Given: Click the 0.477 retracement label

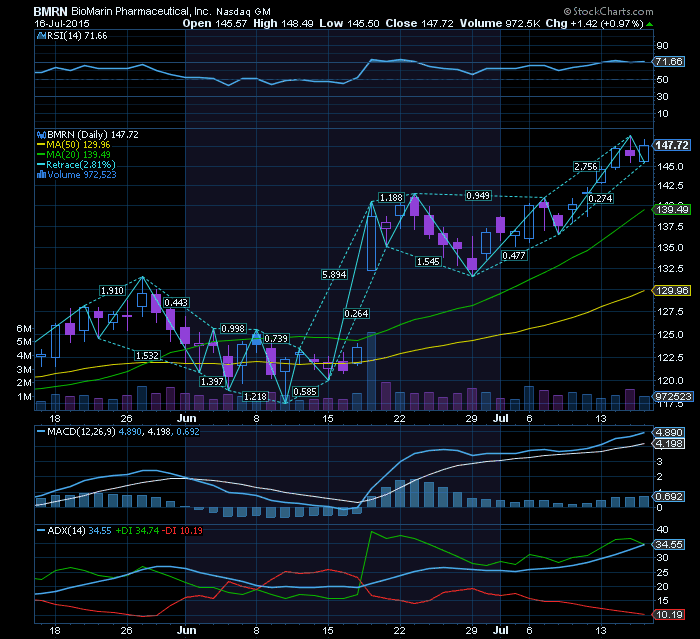Looking at the screenshot, I should tap(514, 255).
